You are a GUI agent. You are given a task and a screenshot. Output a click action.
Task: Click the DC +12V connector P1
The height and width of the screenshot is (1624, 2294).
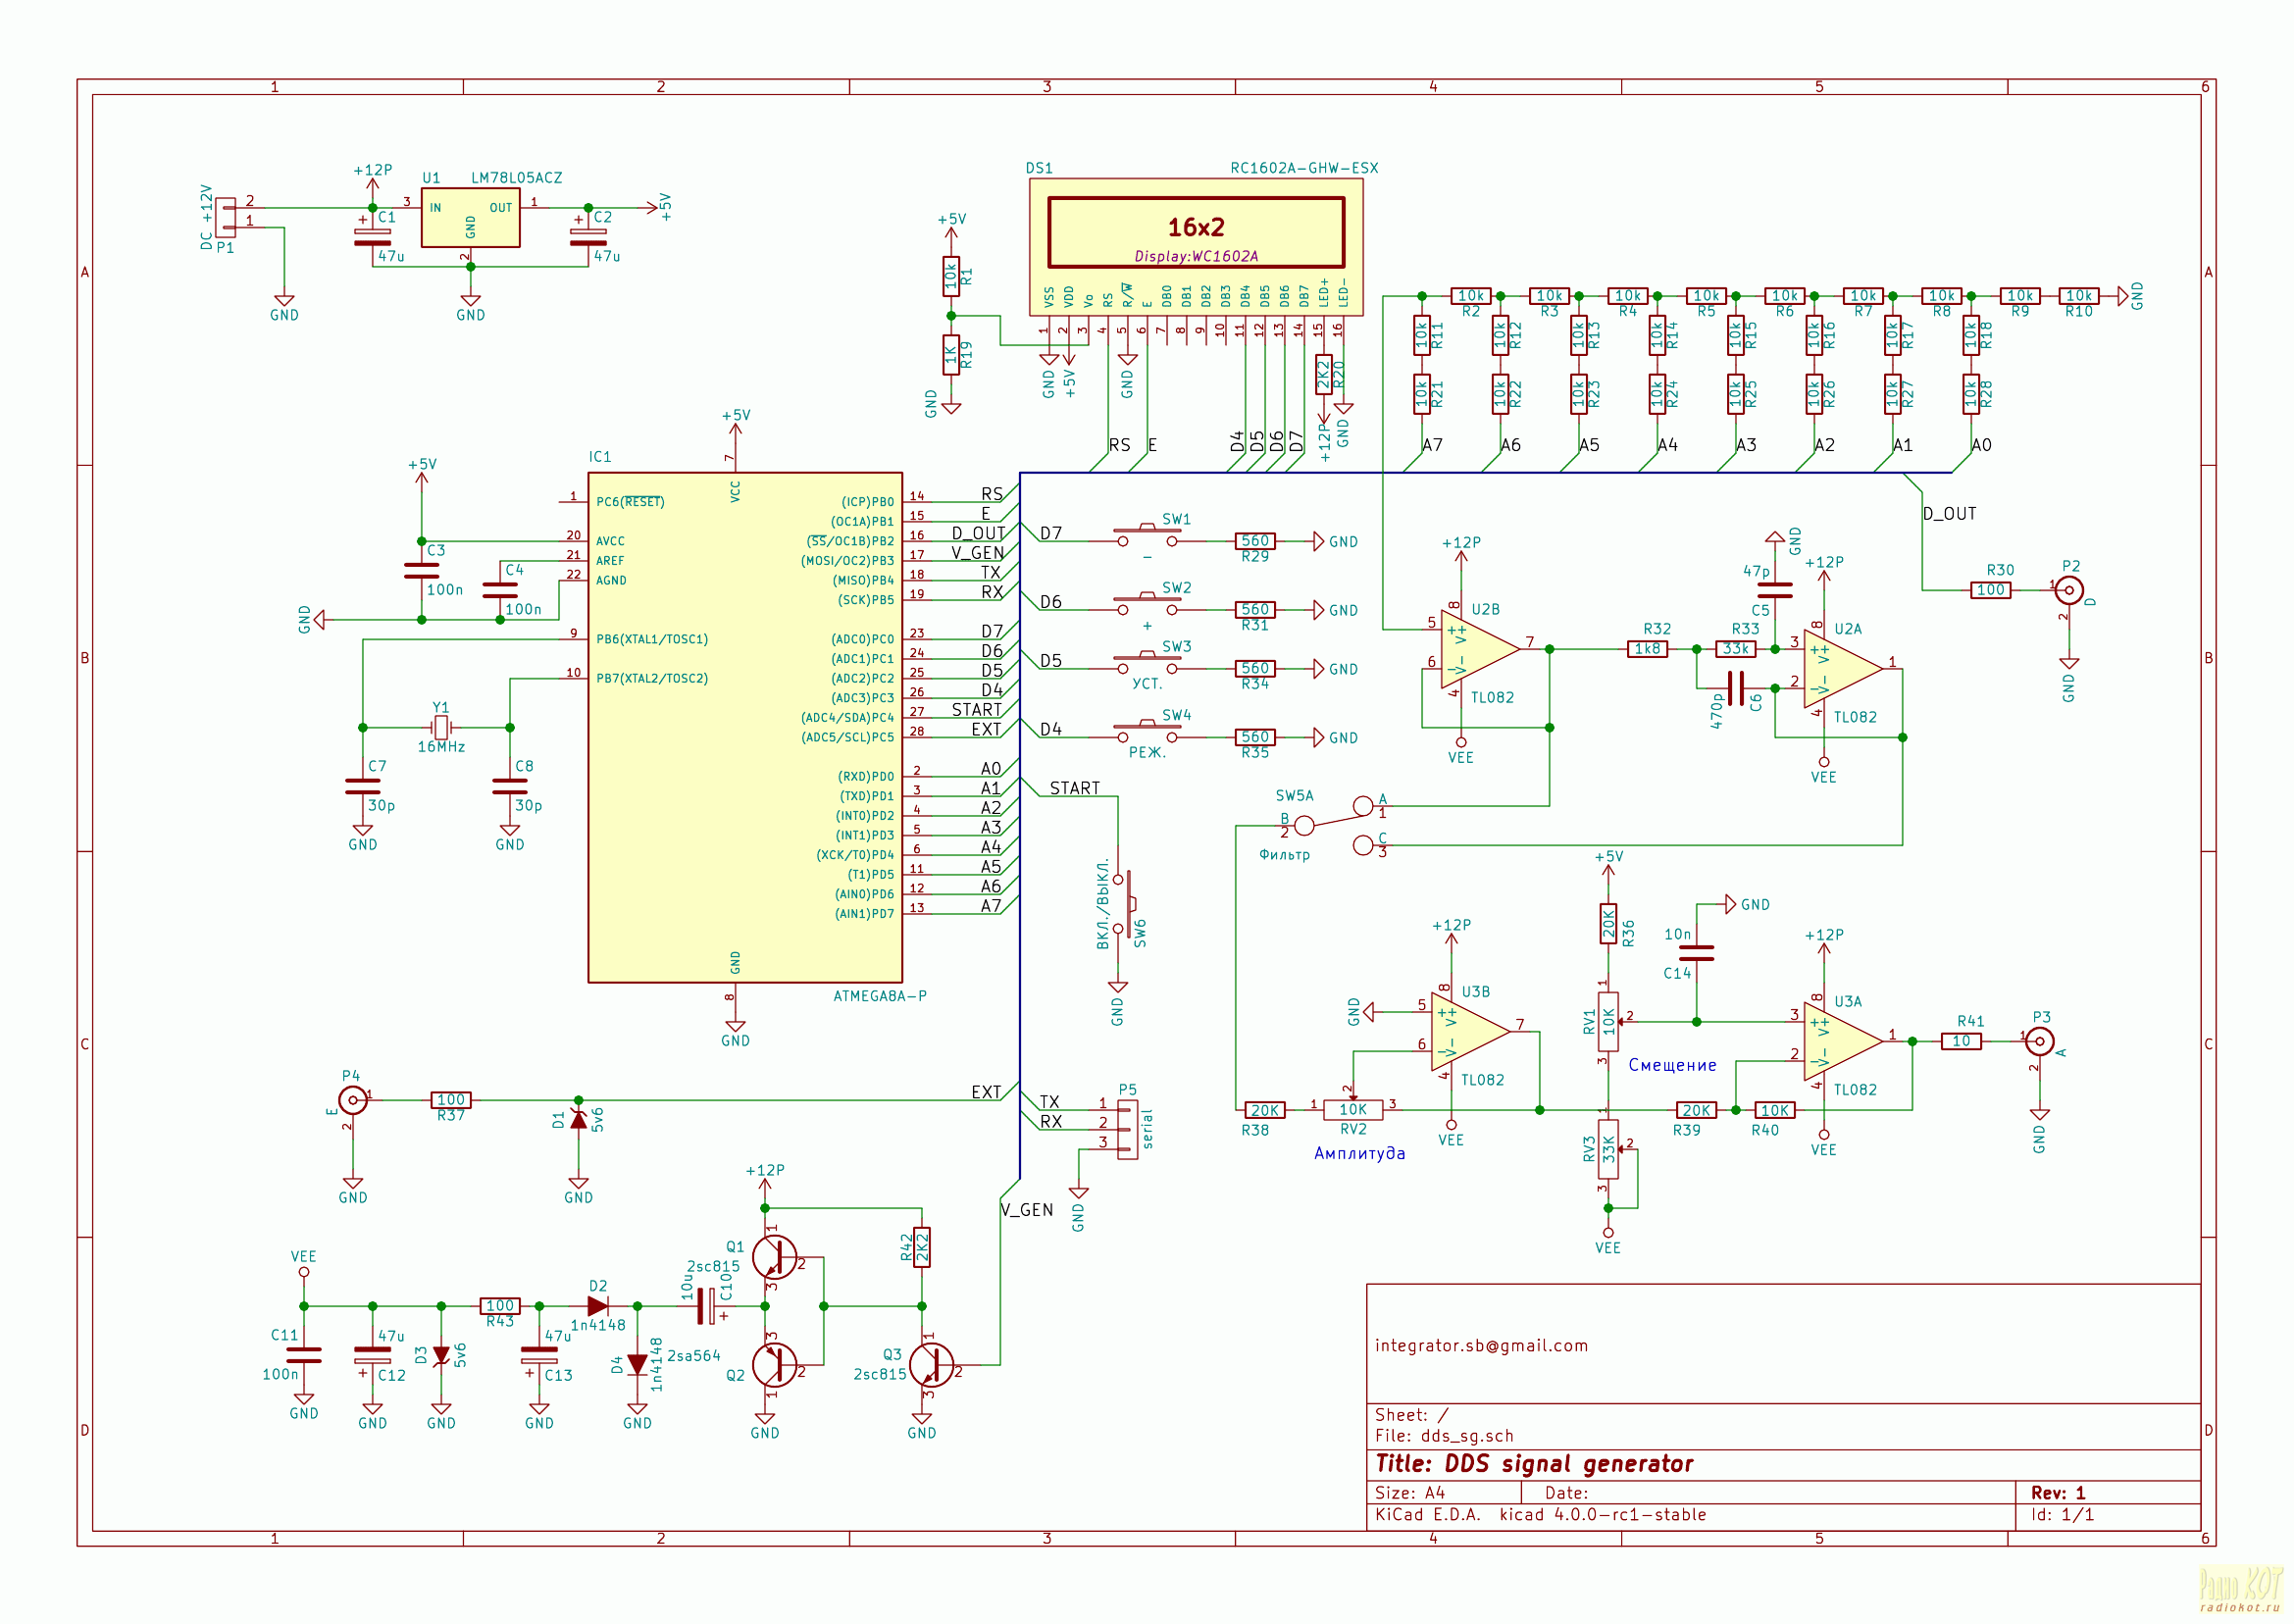point(227,217)
